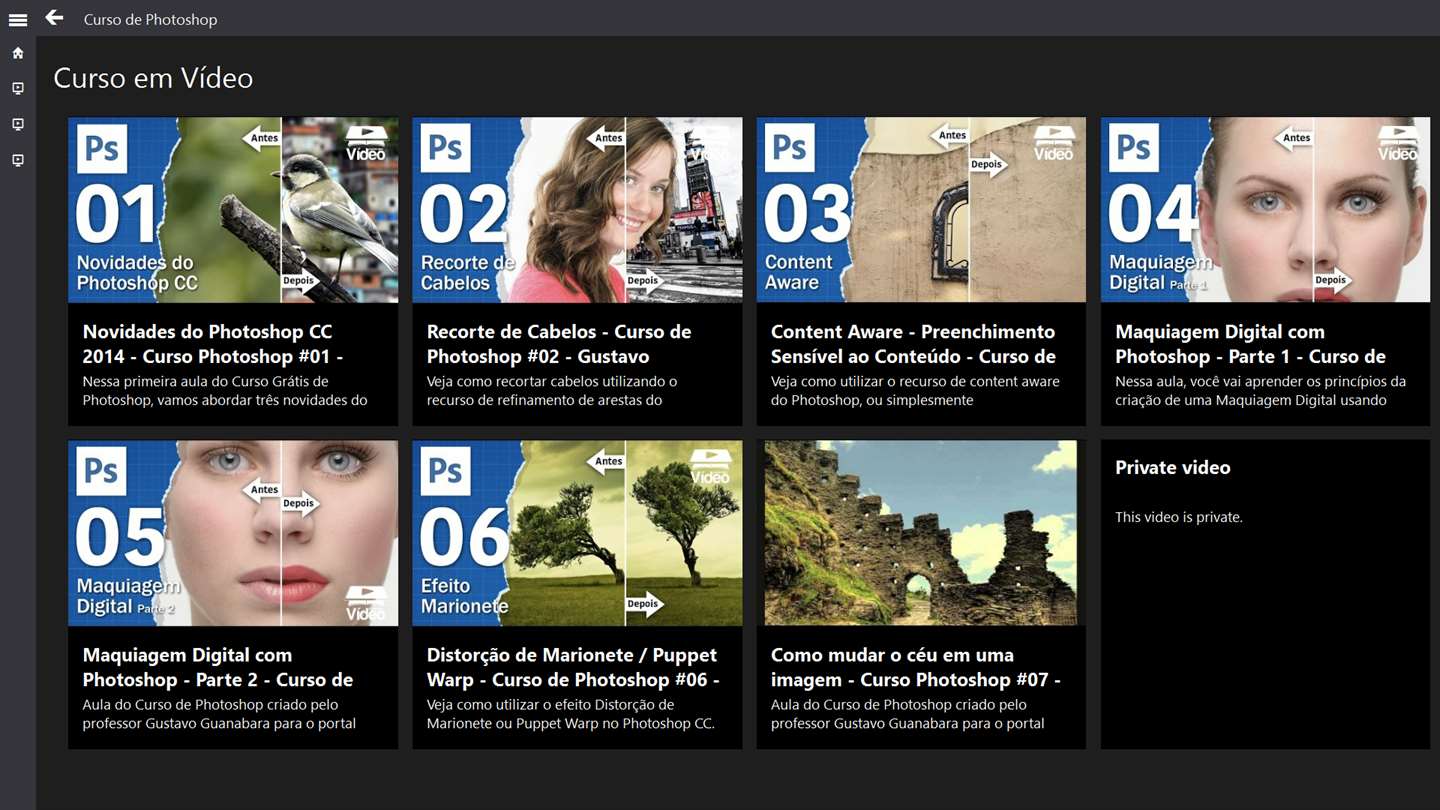Click description 'Nessa primeira aula do Curso Grátis'
The width and height of the screenshot is (1440, 810).
225,390
